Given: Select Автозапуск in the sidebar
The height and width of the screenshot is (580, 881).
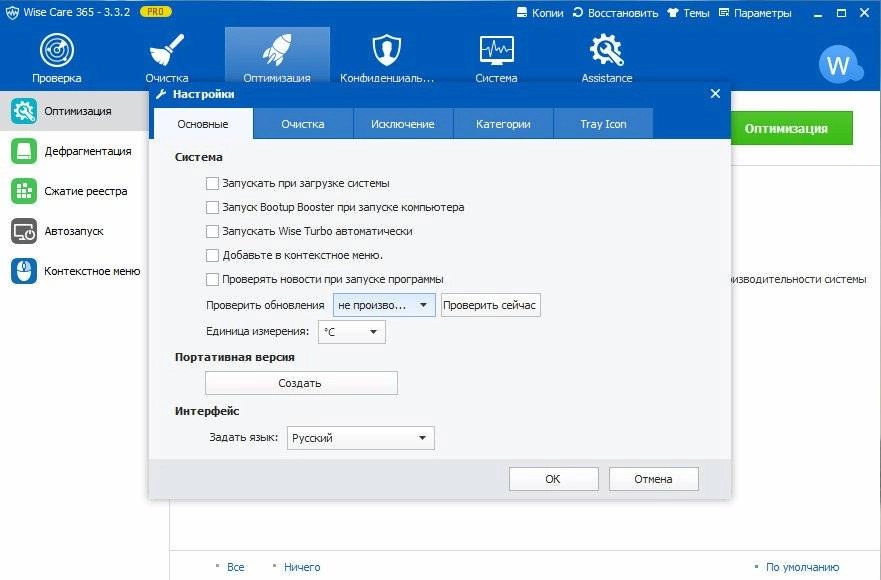Looking at the screenshot, I should point(74,231).
